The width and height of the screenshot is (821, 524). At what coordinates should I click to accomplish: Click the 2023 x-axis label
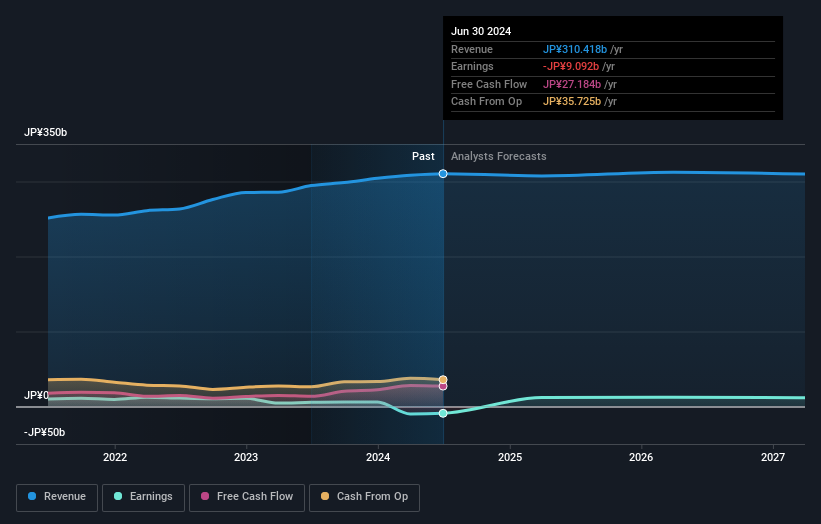click(246, 457)
